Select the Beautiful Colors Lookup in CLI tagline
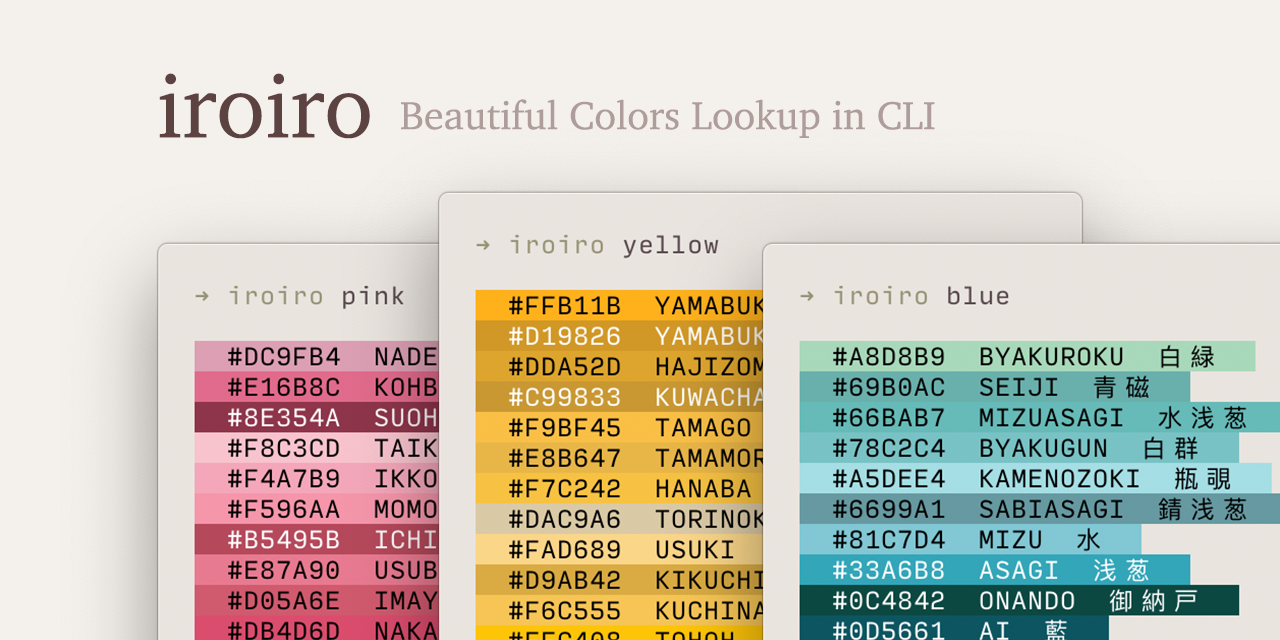Screen dimensions: 1280x640 pos(667,117)
